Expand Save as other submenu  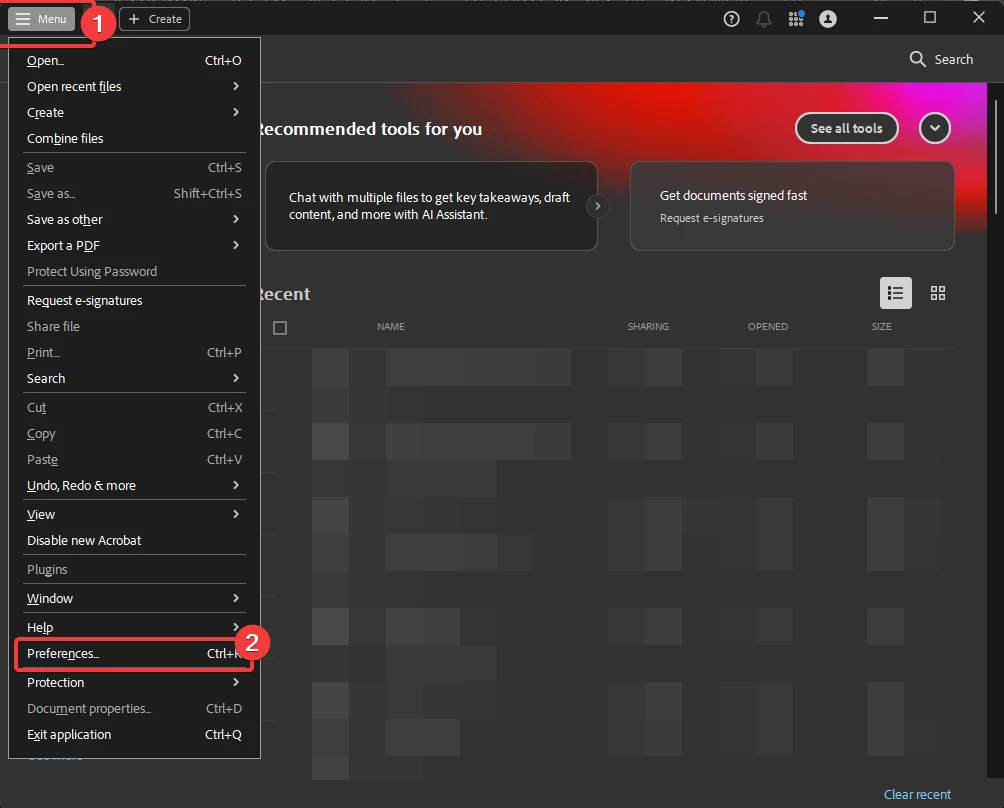134,220
